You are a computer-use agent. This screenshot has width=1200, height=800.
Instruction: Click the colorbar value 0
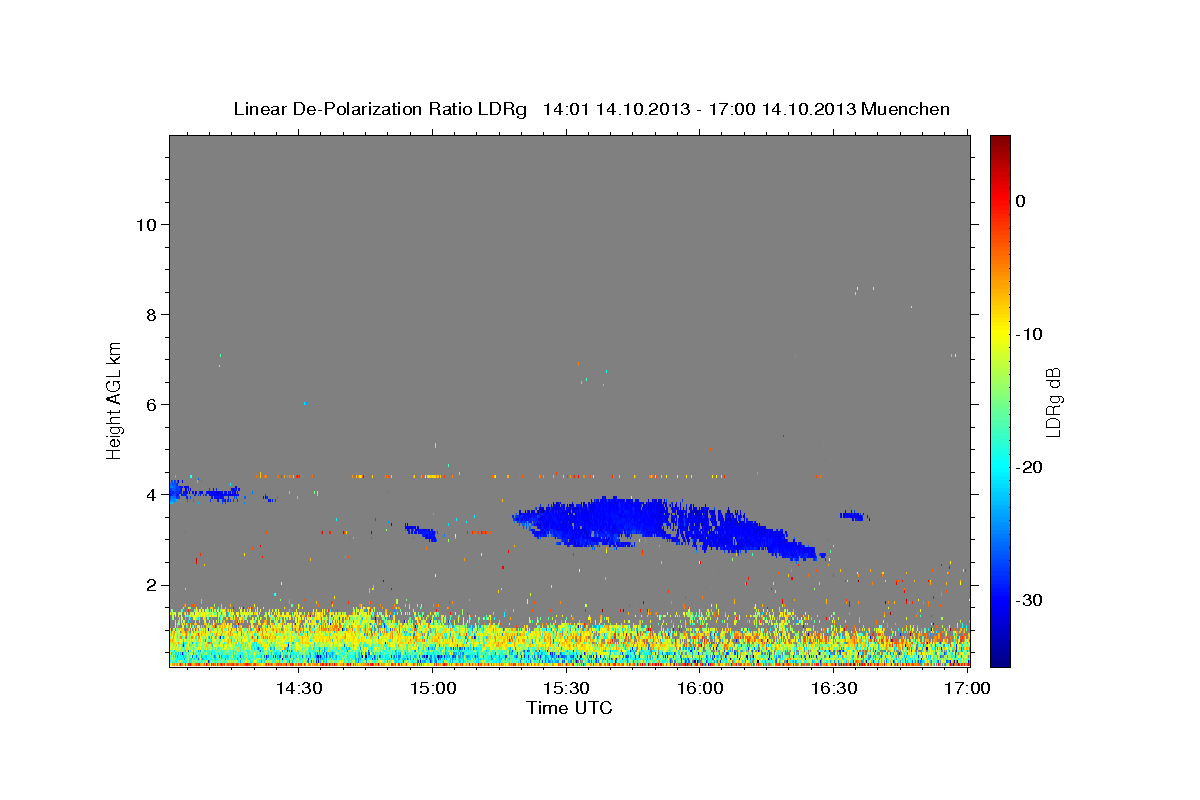click(1020, 201)
